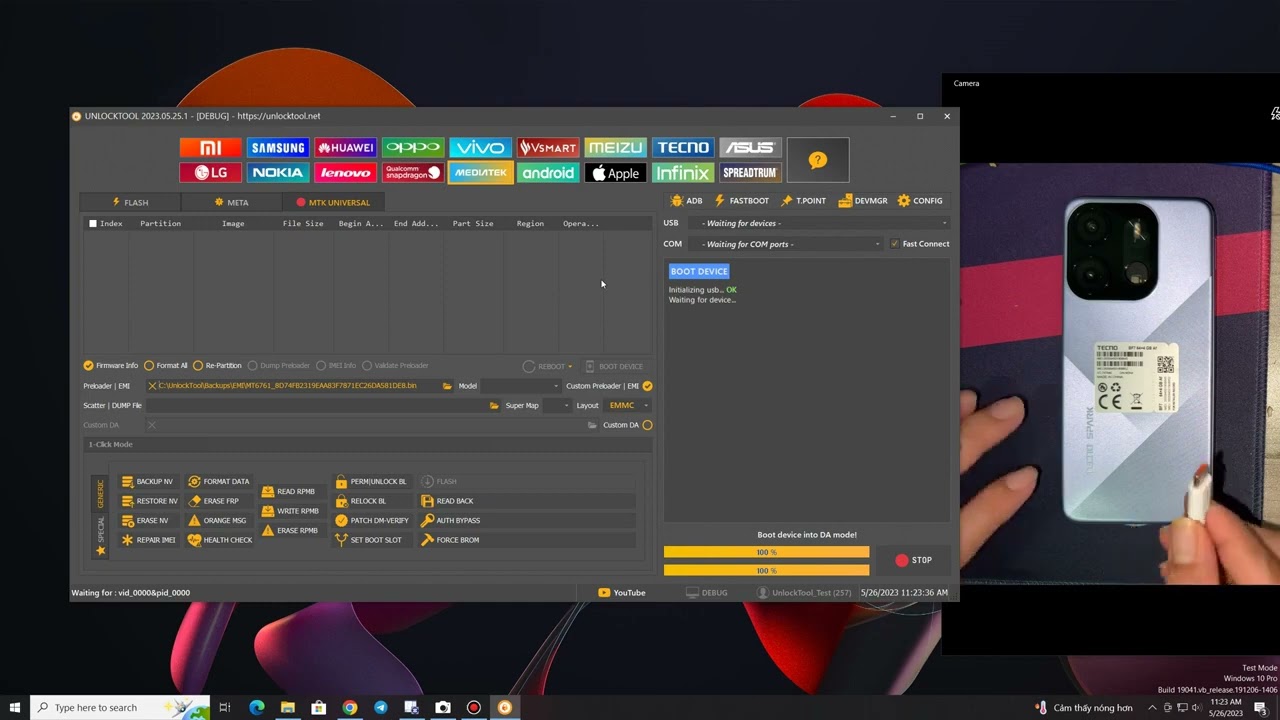The height and width of the screenshot is (720, 1280).
Task: Switch to the FLASH tab
Action: coord(130,203)
